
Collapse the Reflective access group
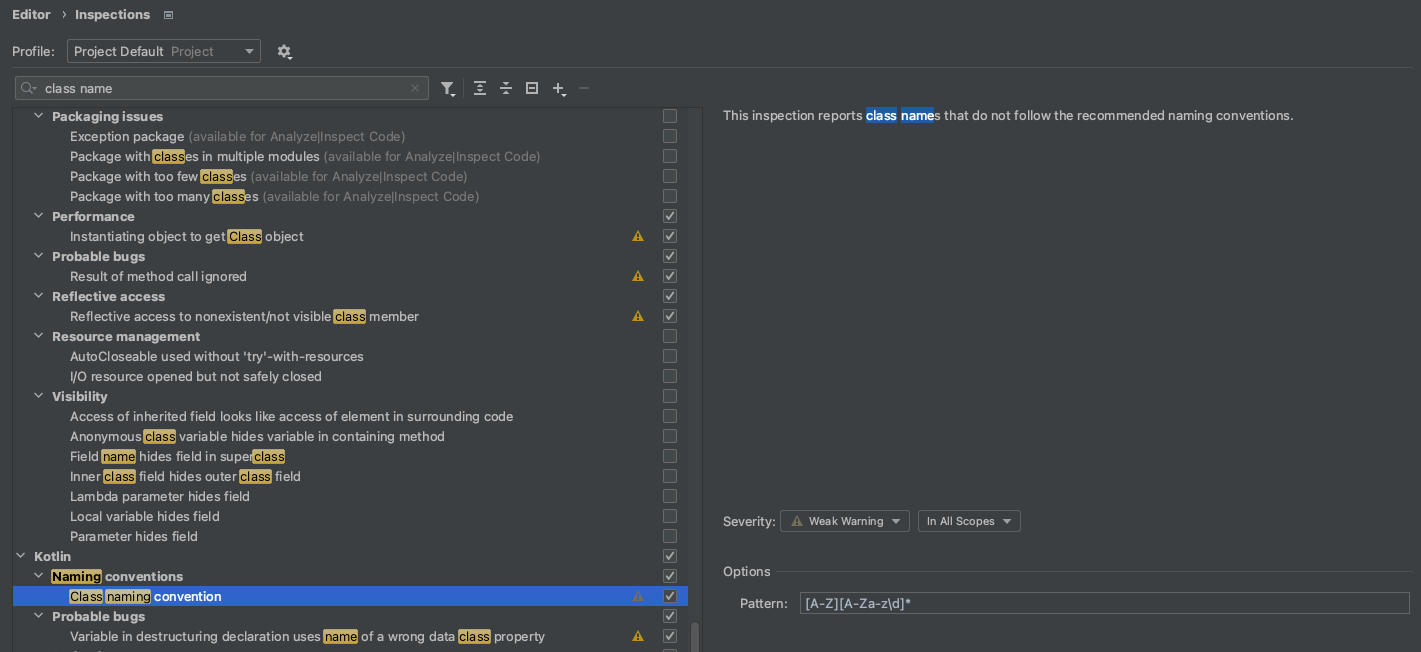[x=39, y=296]
